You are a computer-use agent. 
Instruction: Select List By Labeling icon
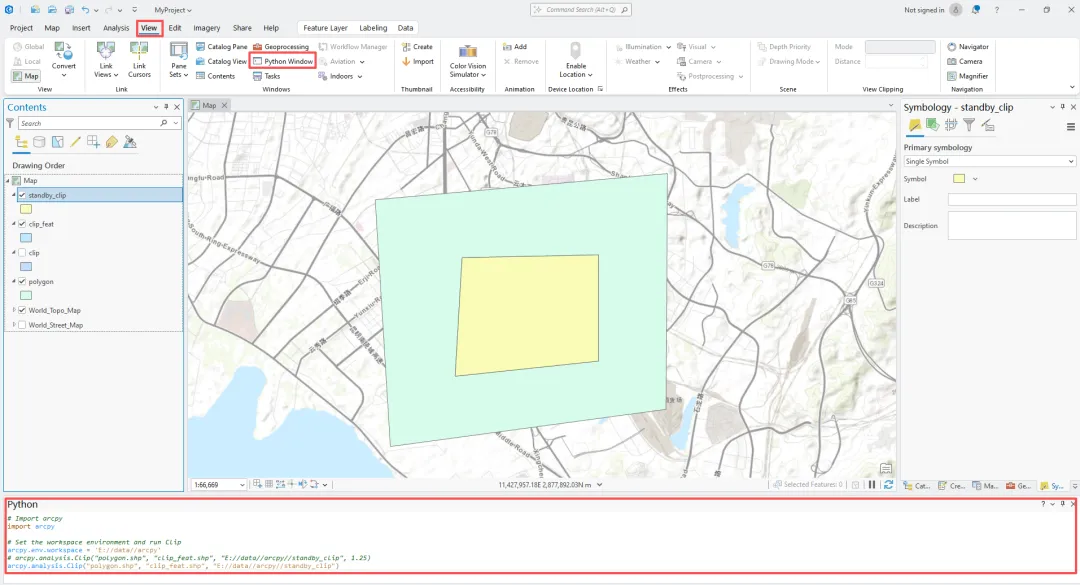(x=112, y=142)
